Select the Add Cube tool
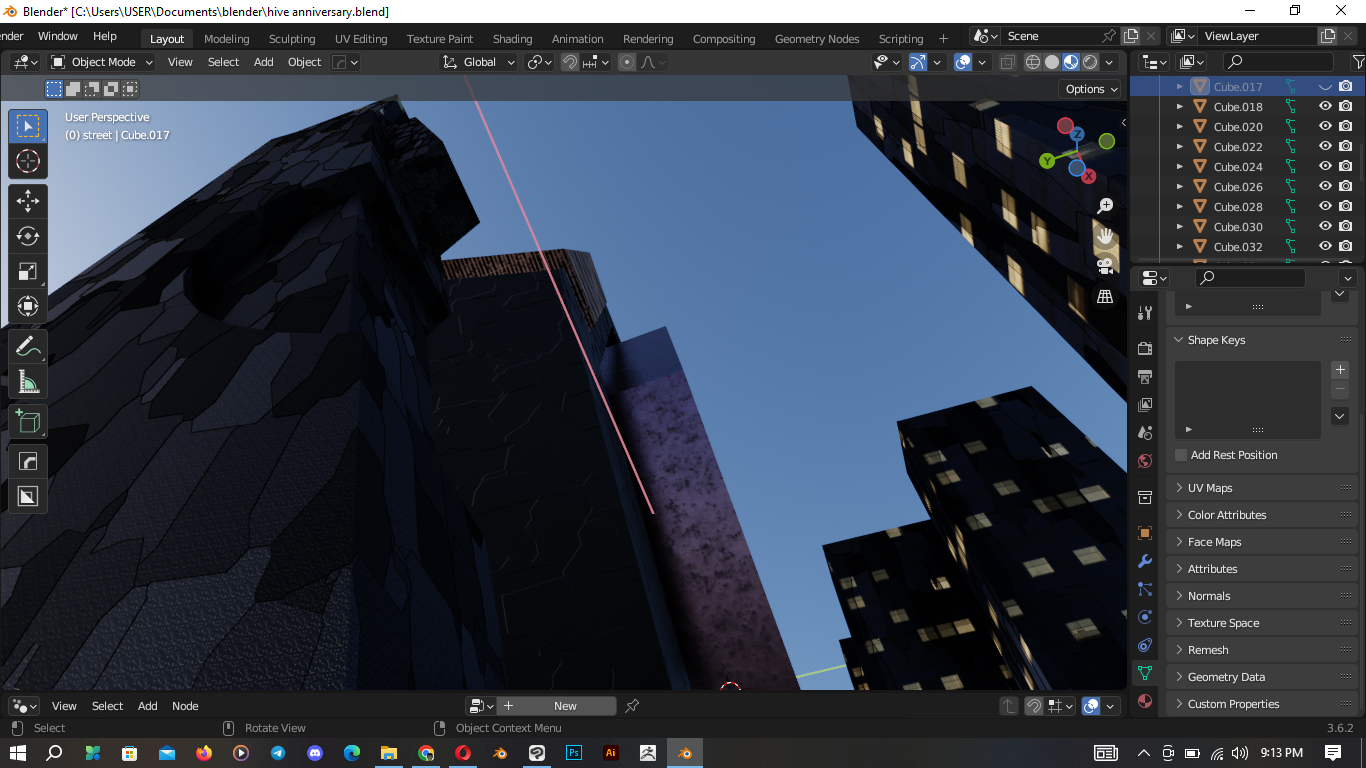The image size is (1366, 768). [x=28, y=421]
